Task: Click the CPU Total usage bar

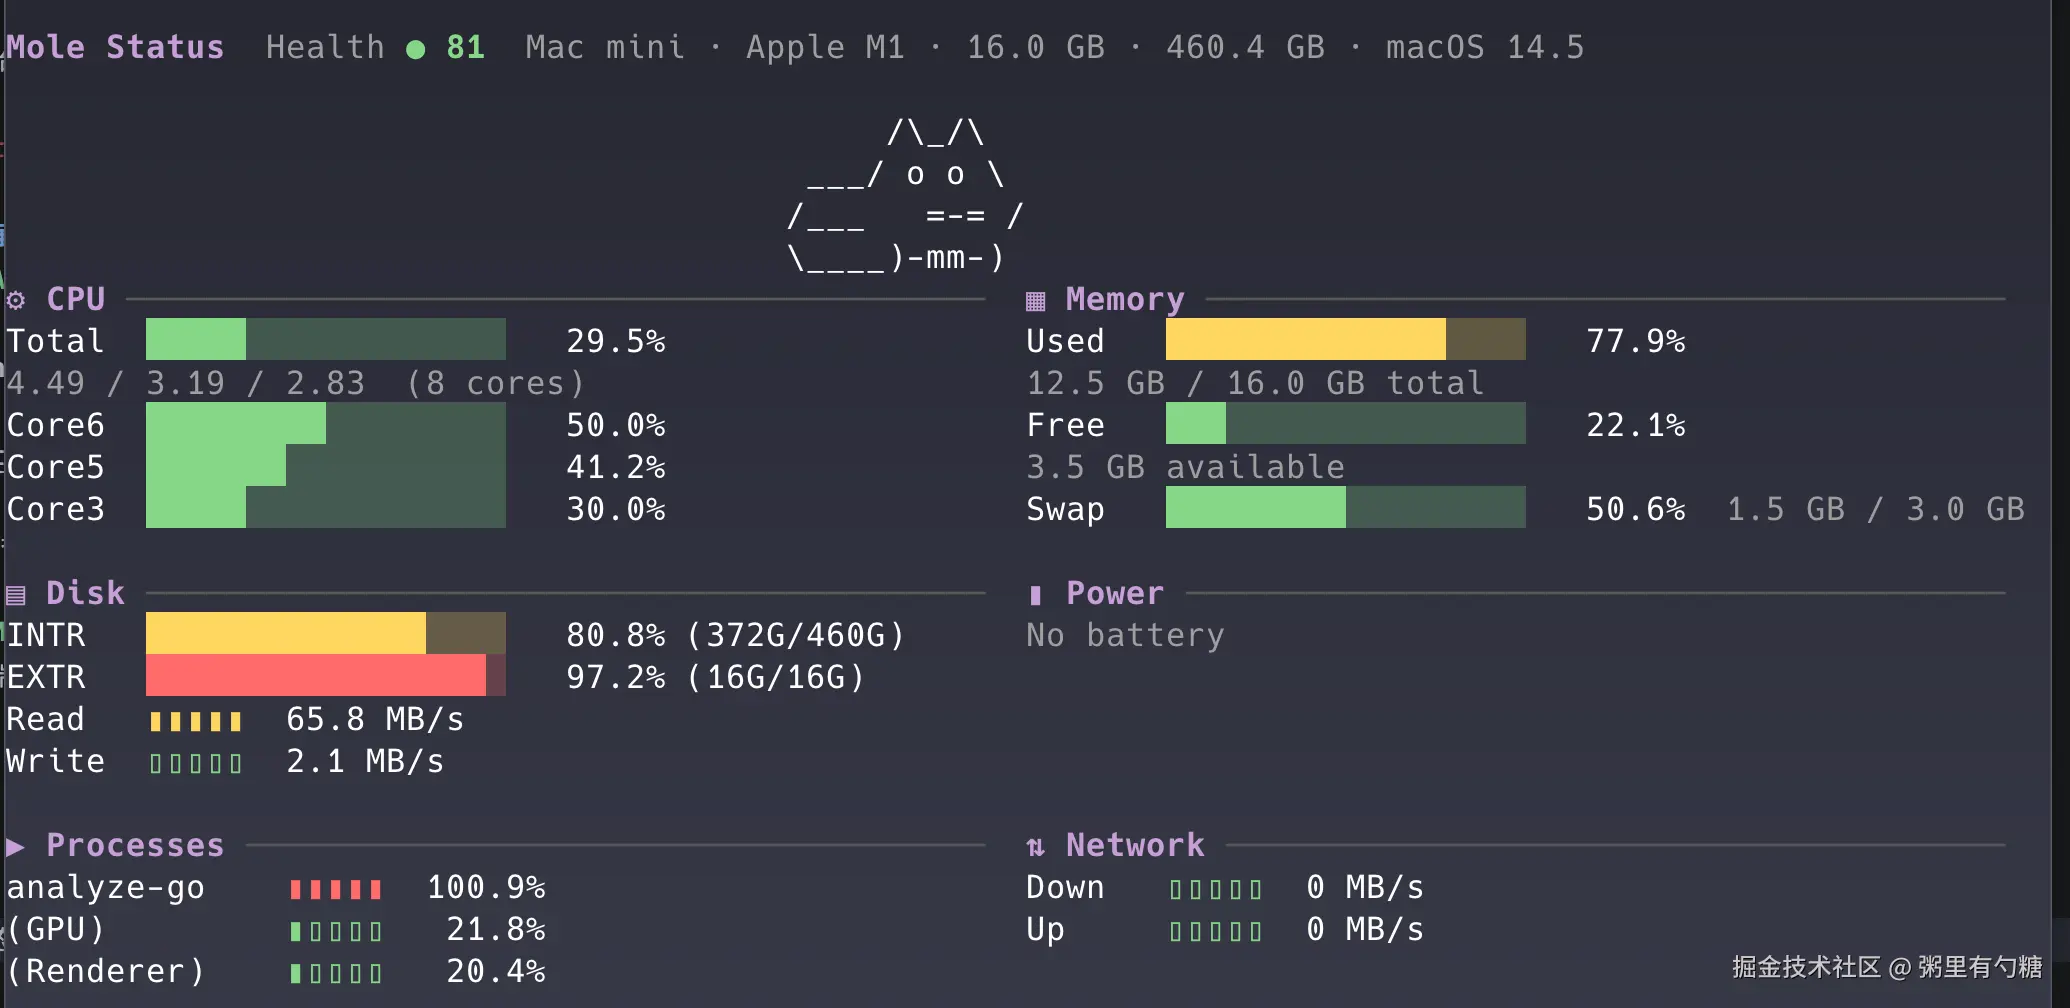Action: tap(325, 340)
